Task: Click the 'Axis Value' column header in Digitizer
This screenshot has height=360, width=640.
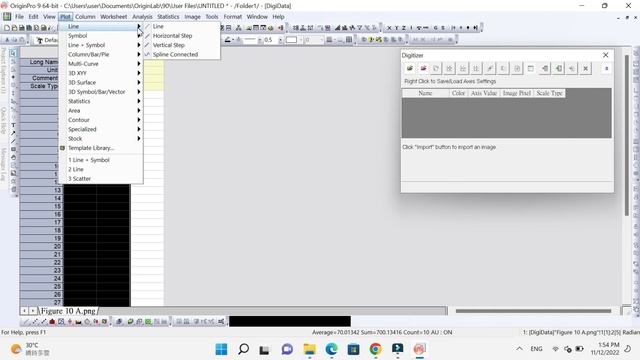Action: (484, 93)
